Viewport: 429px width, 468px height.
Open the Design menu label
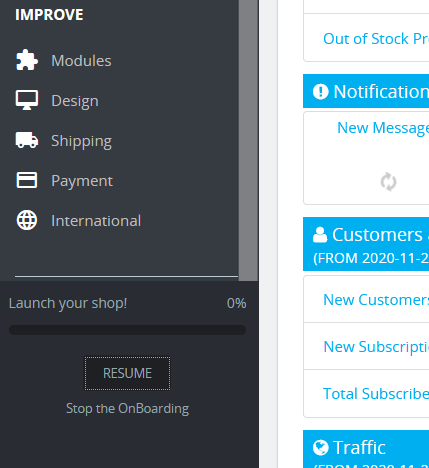coord(75,101)
